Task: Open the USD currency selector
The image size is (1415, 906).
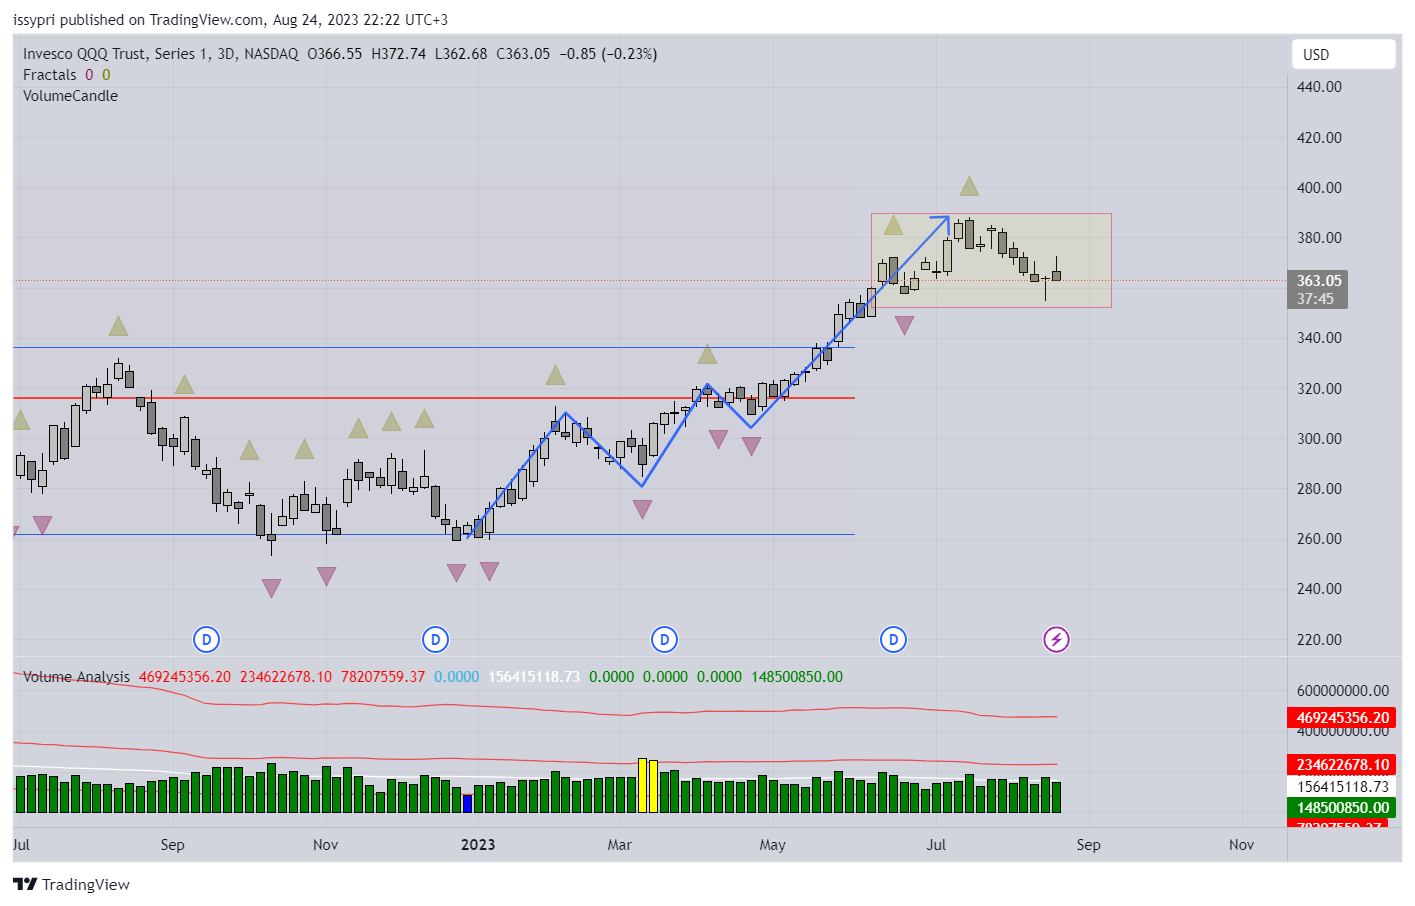Action: pyautogui.click(x=1343, y=54)
